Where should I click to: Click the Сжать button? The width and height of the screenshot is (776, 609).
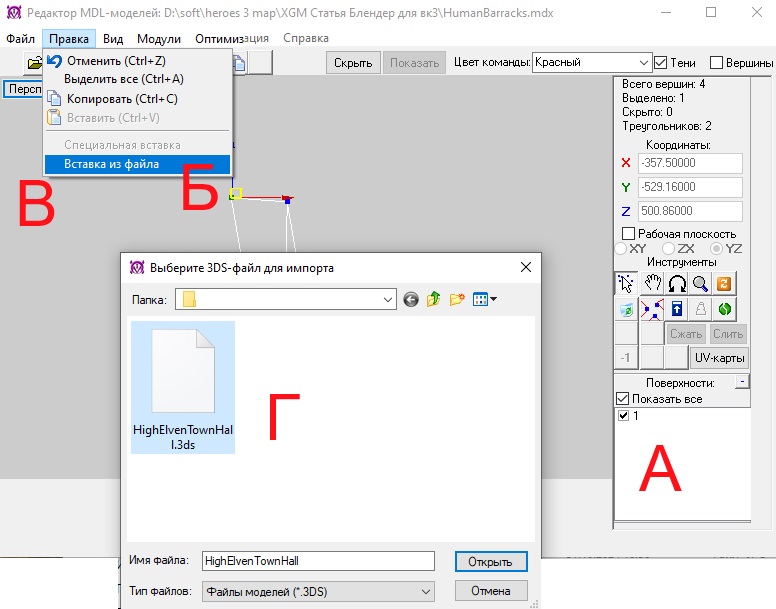pyautogui.click(x=686, y=334)
